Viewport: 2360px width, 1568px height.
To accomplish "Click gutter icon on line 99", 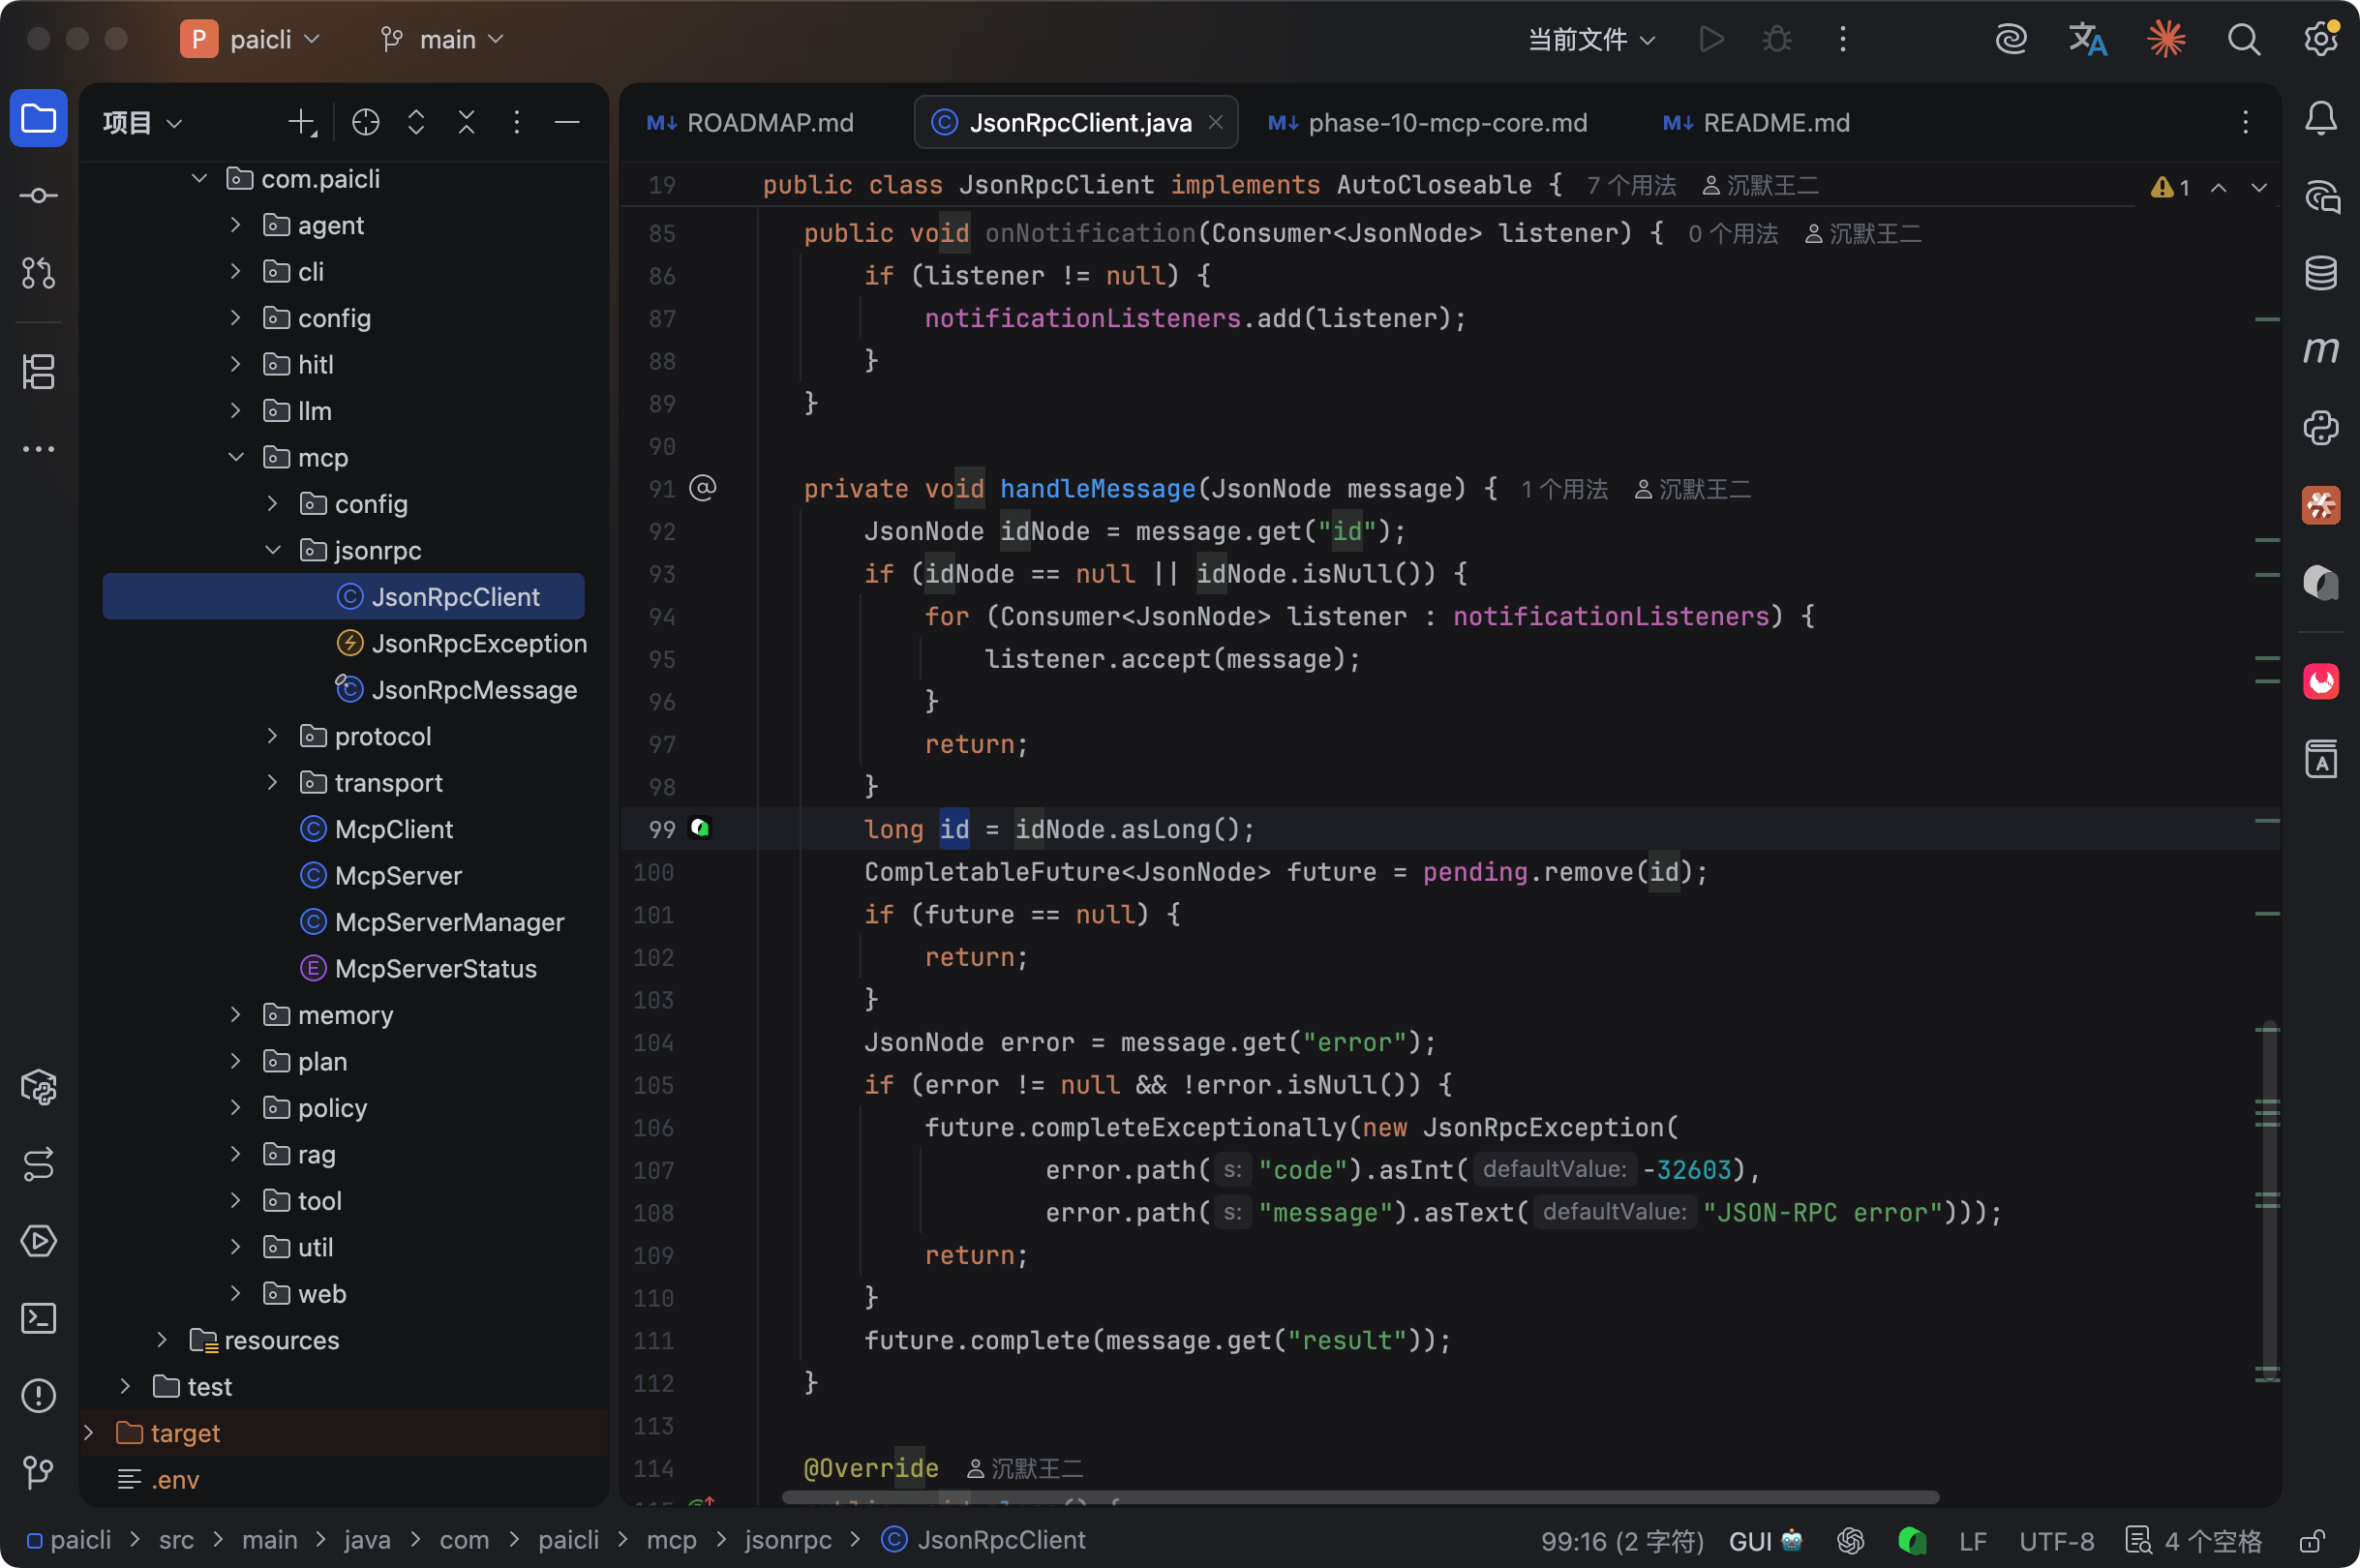I will pos(700,828).
